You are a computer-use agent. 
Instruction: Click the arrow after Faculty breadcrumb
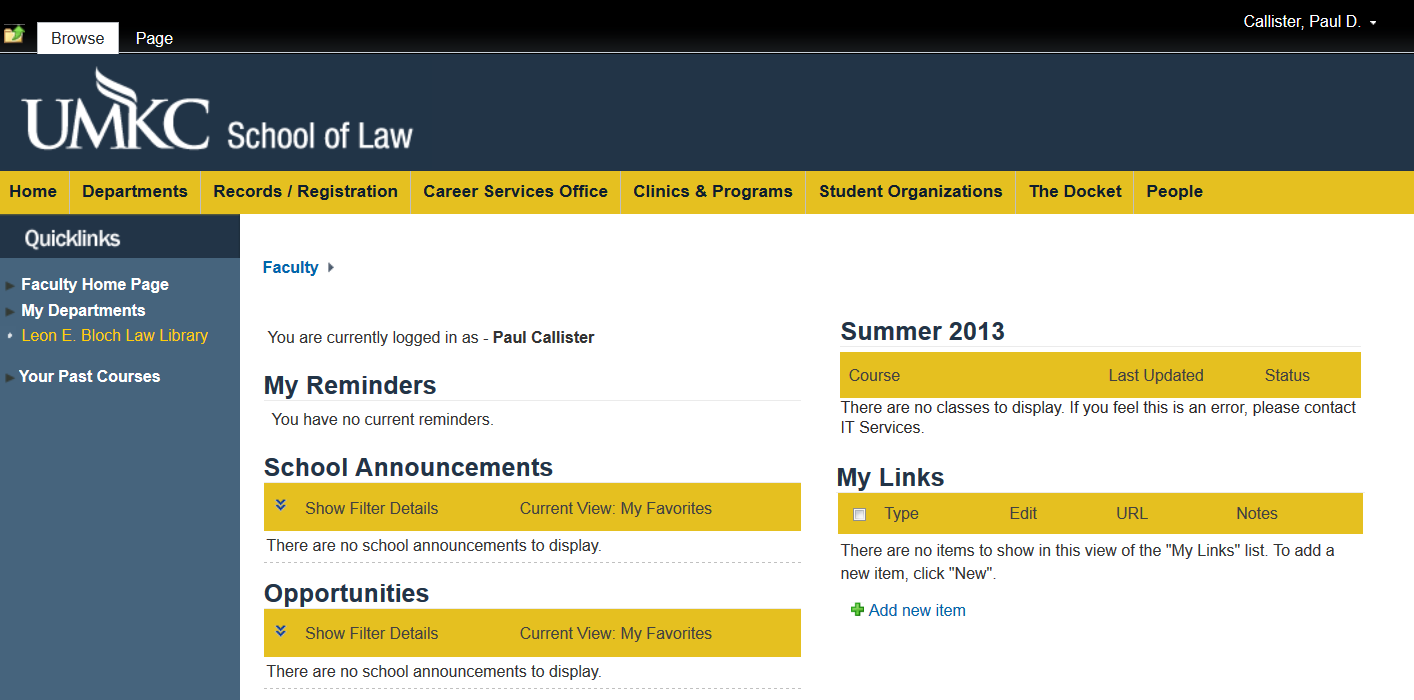331,267
